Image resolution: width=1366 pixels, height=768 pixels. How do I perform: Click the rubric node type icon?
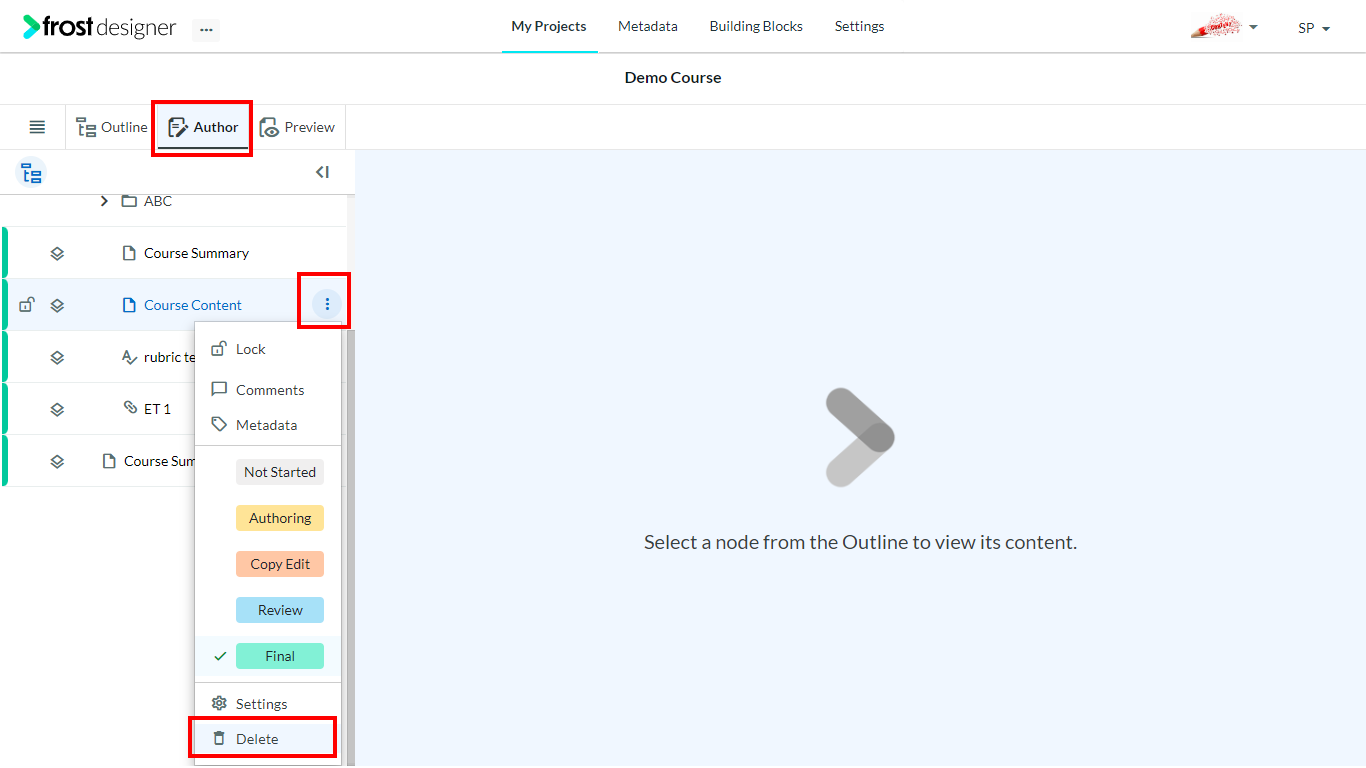(129, 357)
